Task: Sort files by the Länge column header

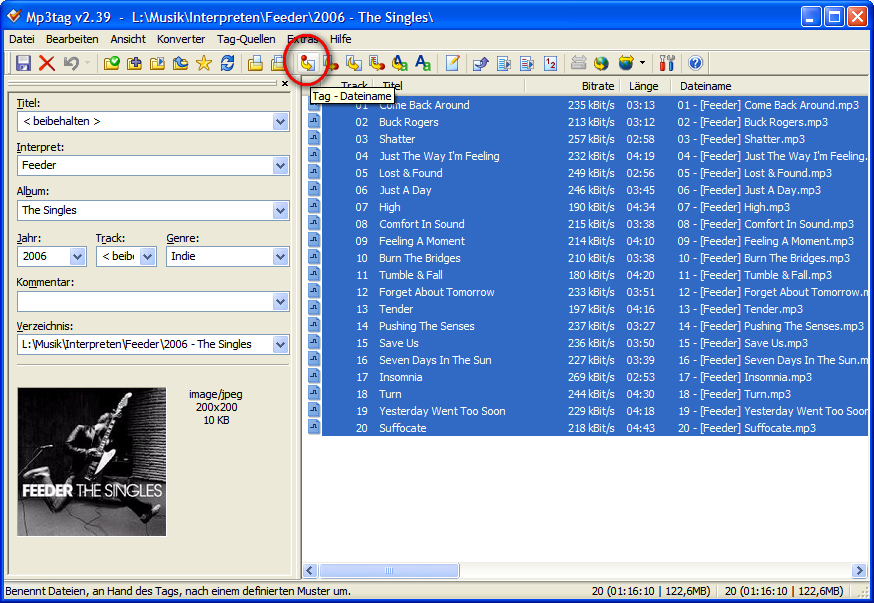Action: tap(643, 86)
